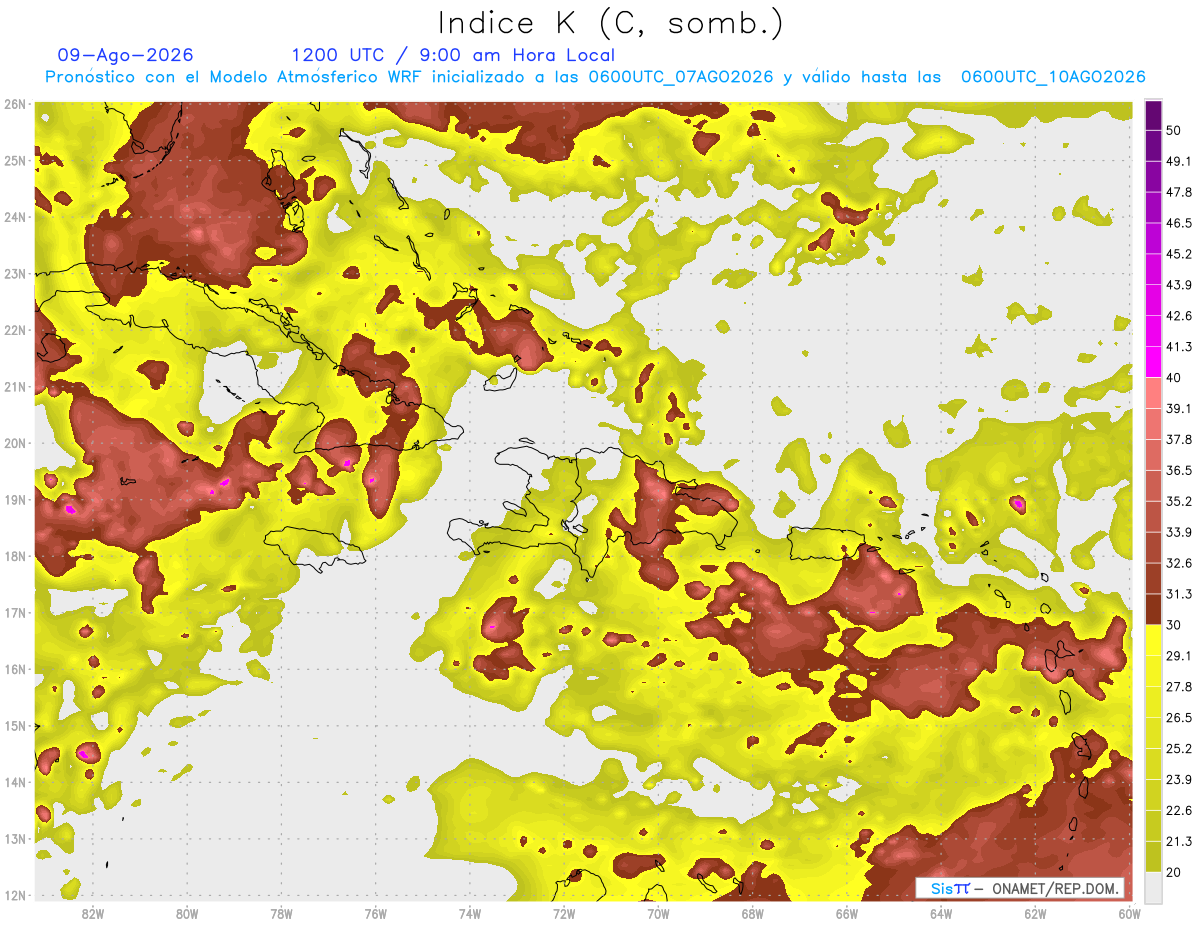This screenshot has width=1200, height=927.
Task: Click the legend value '31.3'
Action: (x=1179, y=594)
